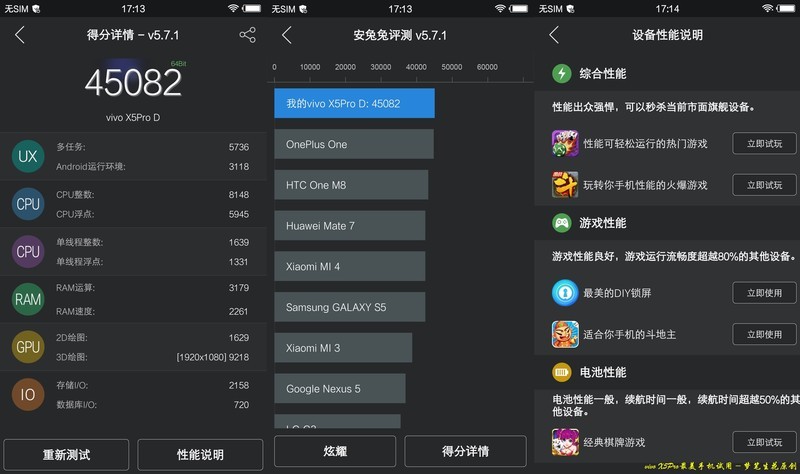Screen dimensions: 800x474
Task: Tap 立即试玩 next to 玩转你手机性能的火爆游戏
Action: coord(764,185)
